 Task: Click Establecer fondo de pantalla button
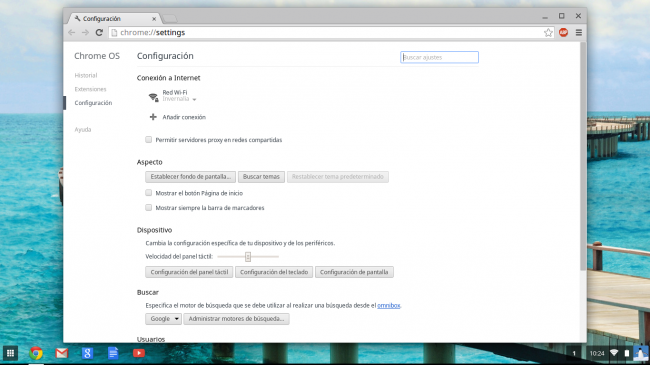coord(190,177)
